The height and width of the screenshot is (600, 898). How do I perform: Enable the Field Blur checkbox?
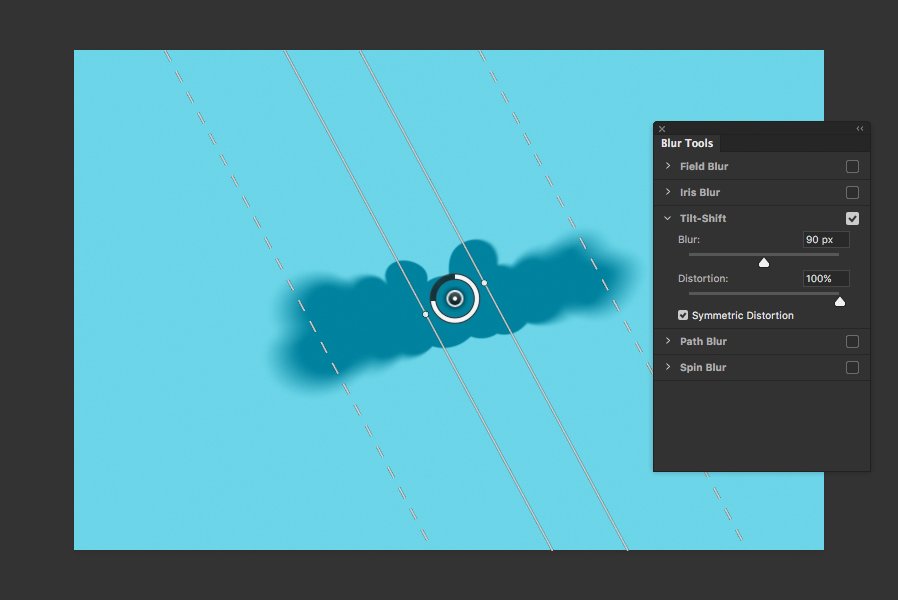coord(852,167)
